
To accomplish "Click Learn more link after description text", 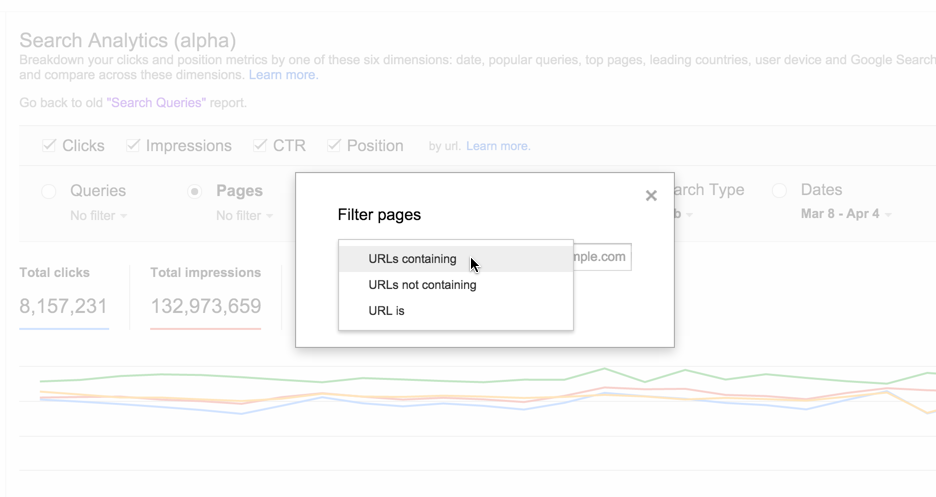I will pyautogui.click(x=283, y=75).
